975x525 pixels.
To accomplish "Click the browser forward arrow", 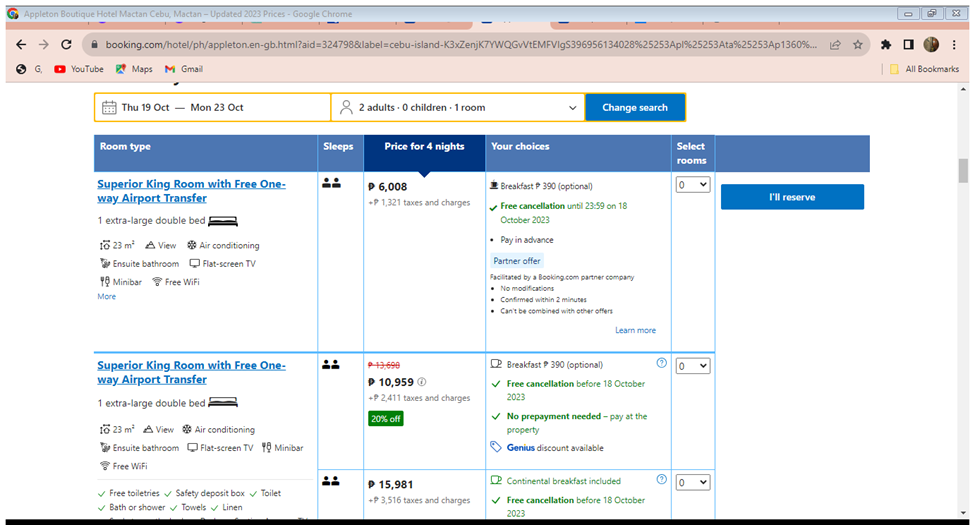I will click(44, 45).
